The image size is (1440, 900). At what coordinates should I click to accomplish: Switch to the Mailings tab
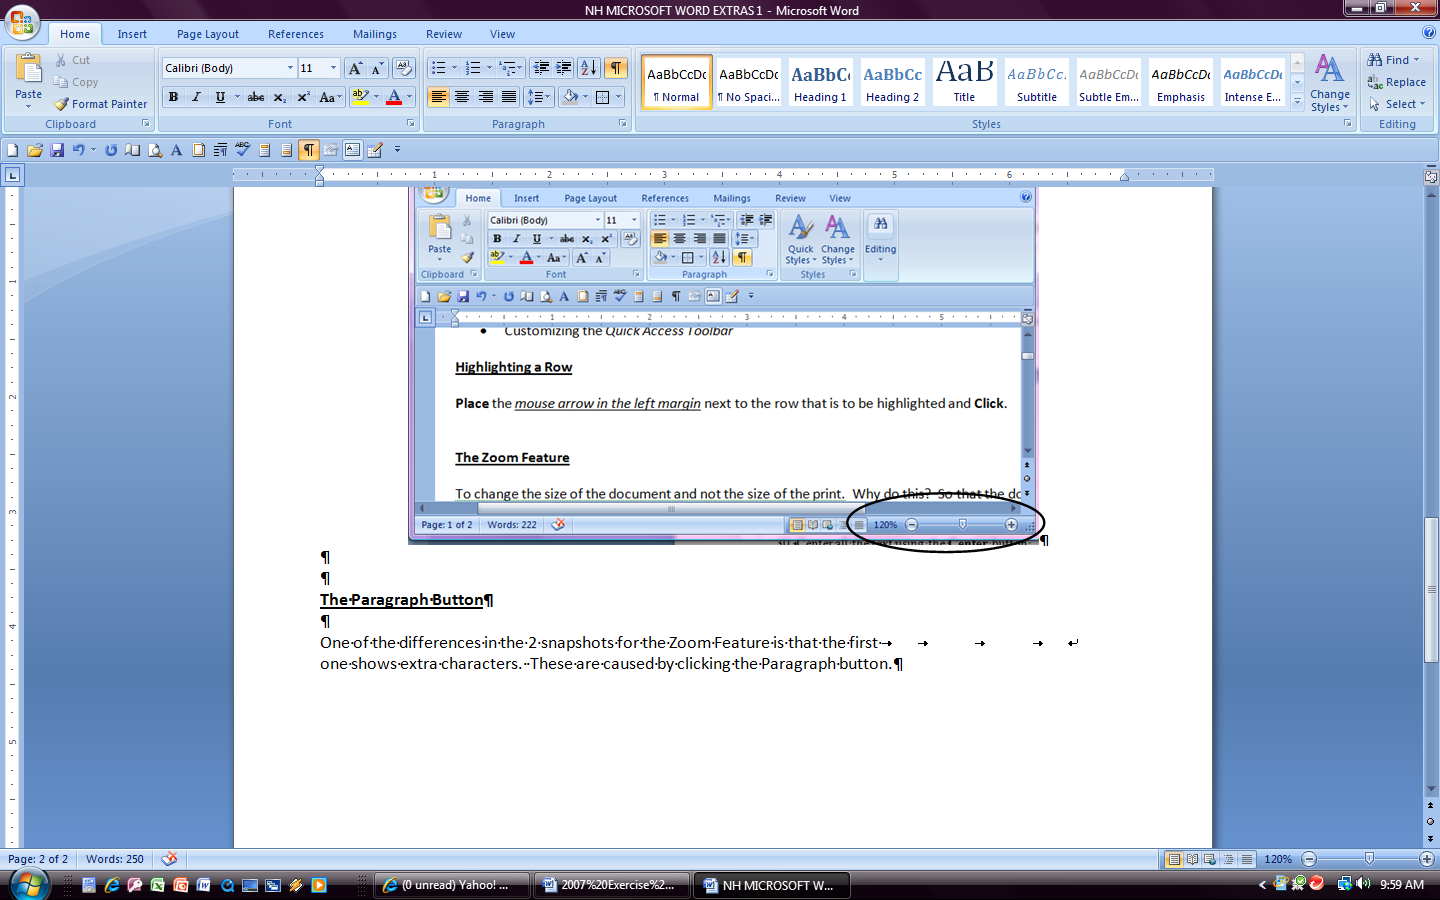[375, 34]
